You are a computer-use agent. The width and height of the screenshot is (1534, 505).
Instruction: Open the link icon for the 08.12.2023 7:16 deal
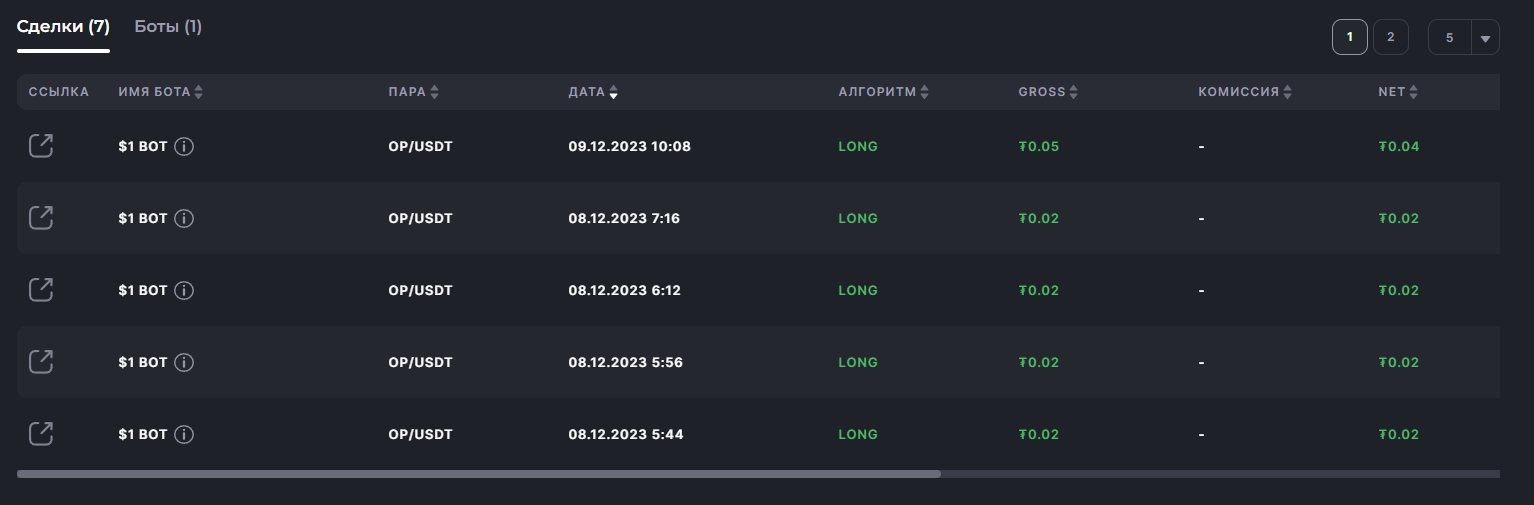[41, 218]
